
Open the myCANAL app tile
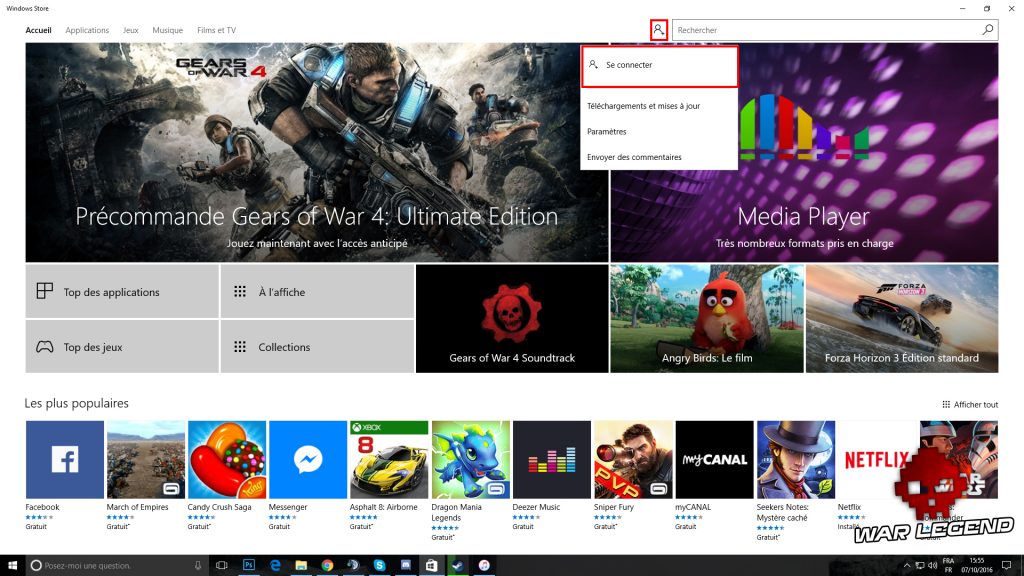pyautogui.click(x=713, y=460)
